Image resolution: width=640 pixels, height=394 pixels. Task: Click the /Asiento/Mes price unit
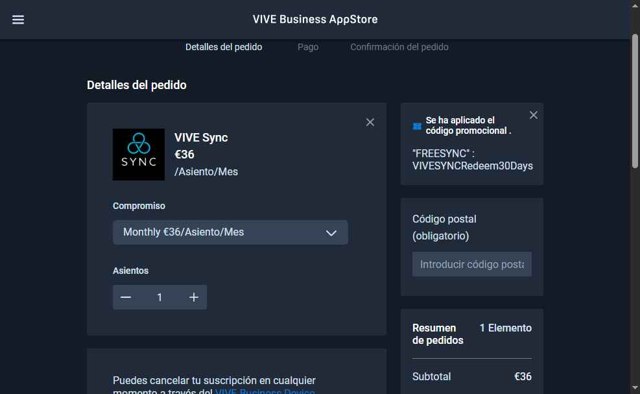coord(206,171)
